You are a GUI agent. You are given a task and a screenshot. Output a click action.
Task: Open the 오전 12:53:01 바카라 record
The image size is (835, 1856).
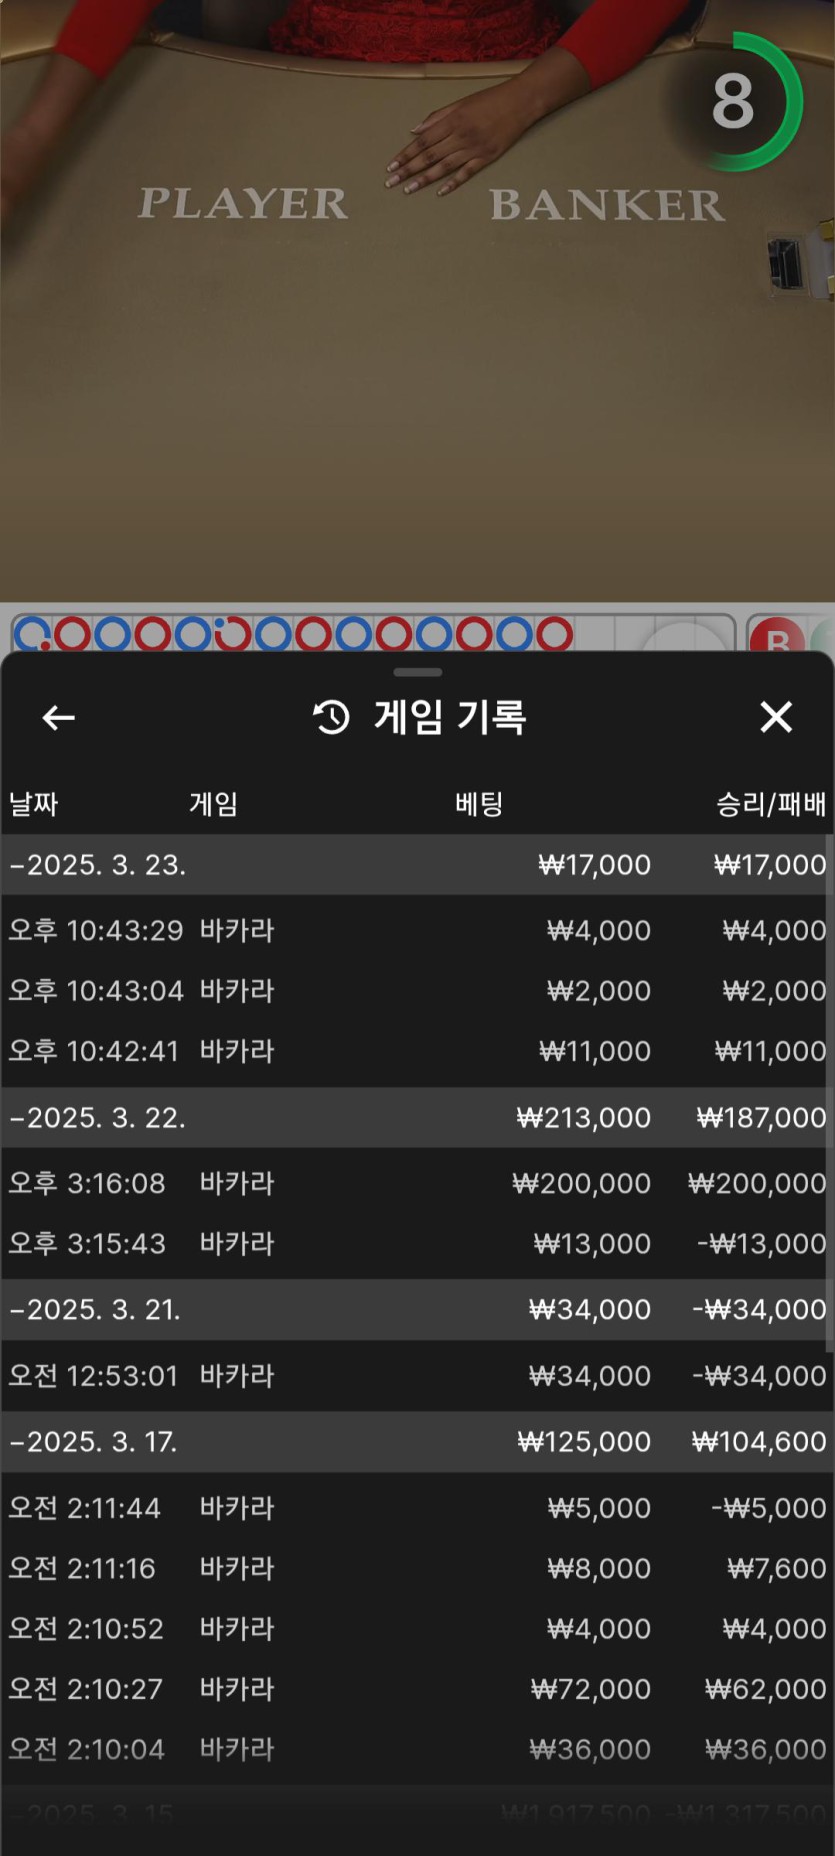(x=417, y=1376)
